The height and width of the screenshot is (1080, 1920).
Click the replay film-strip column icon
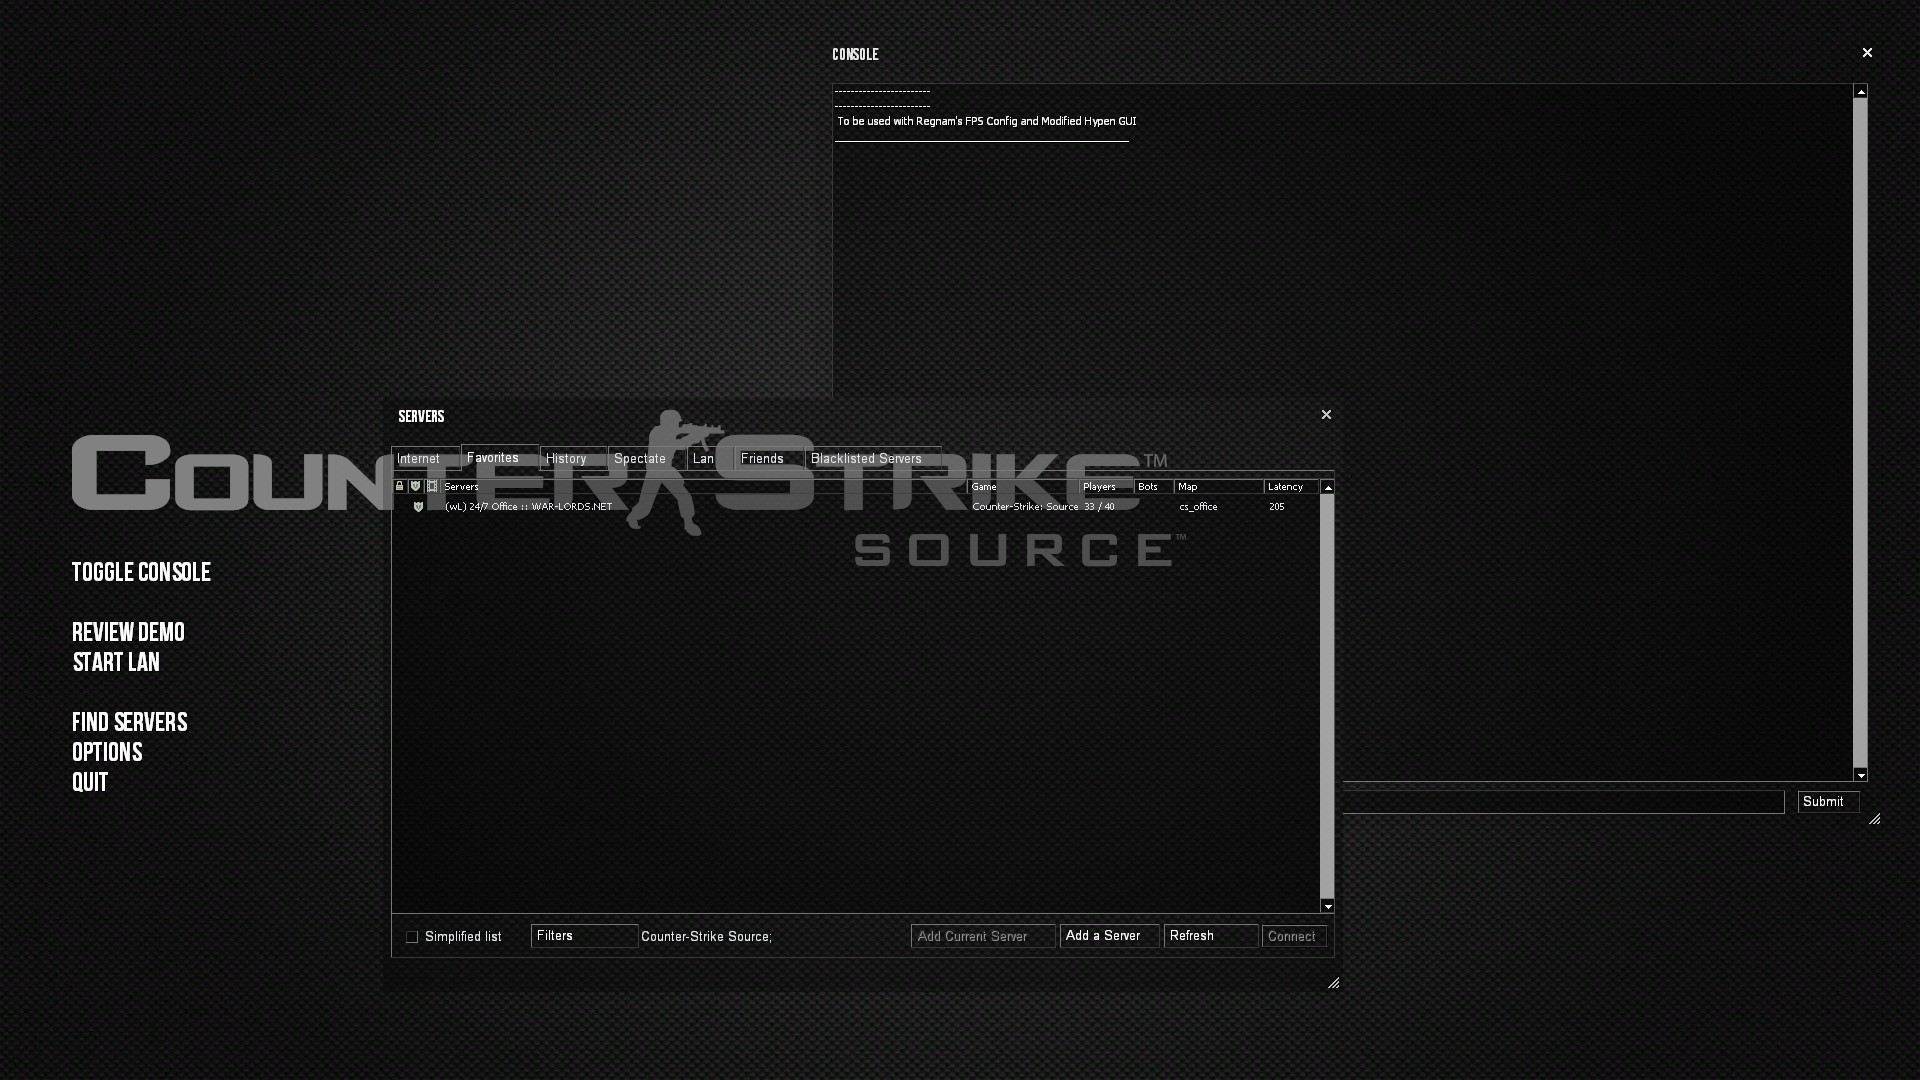pos(432,486)
